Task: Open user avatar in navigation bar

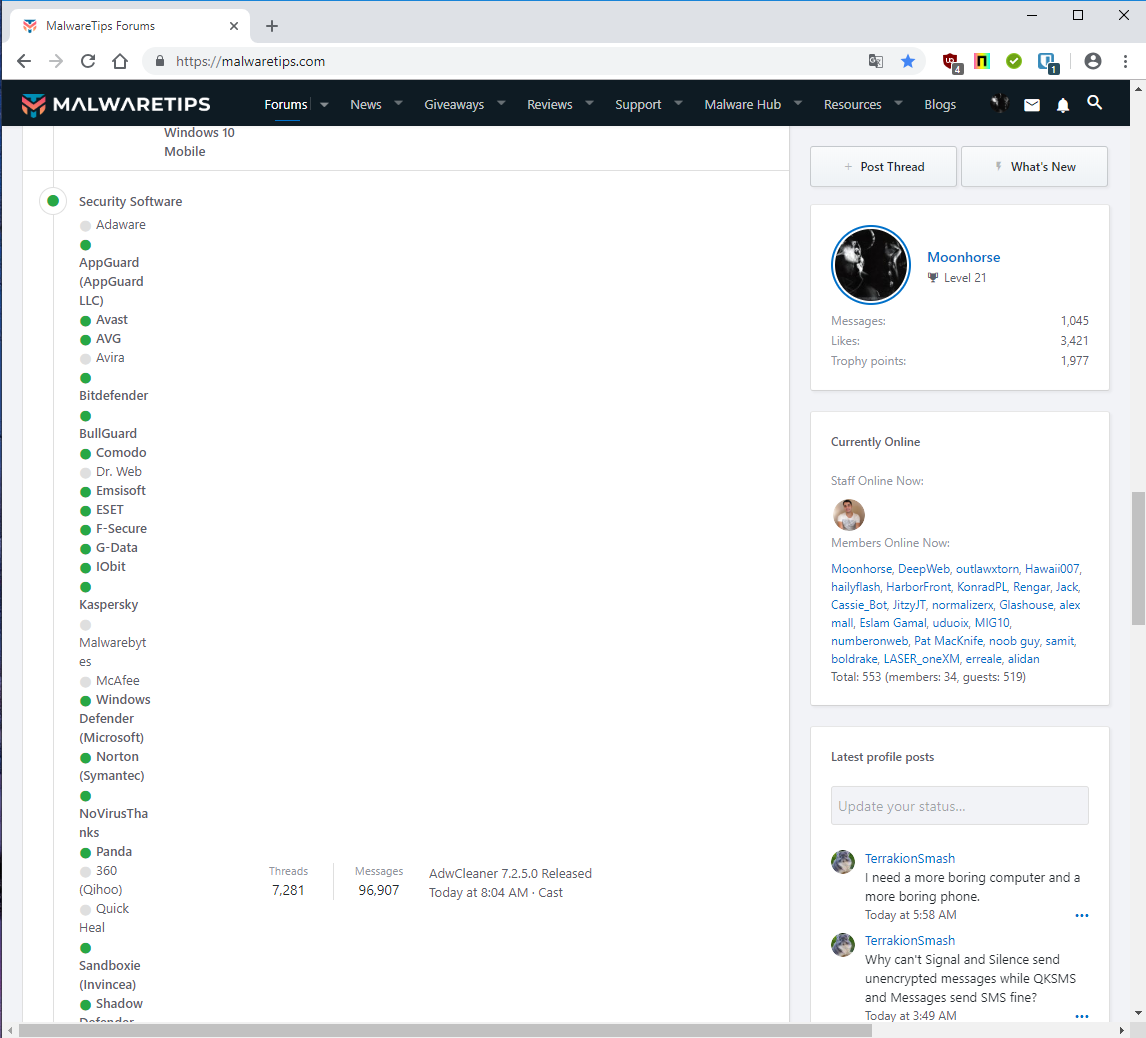Action: point(999,104)
